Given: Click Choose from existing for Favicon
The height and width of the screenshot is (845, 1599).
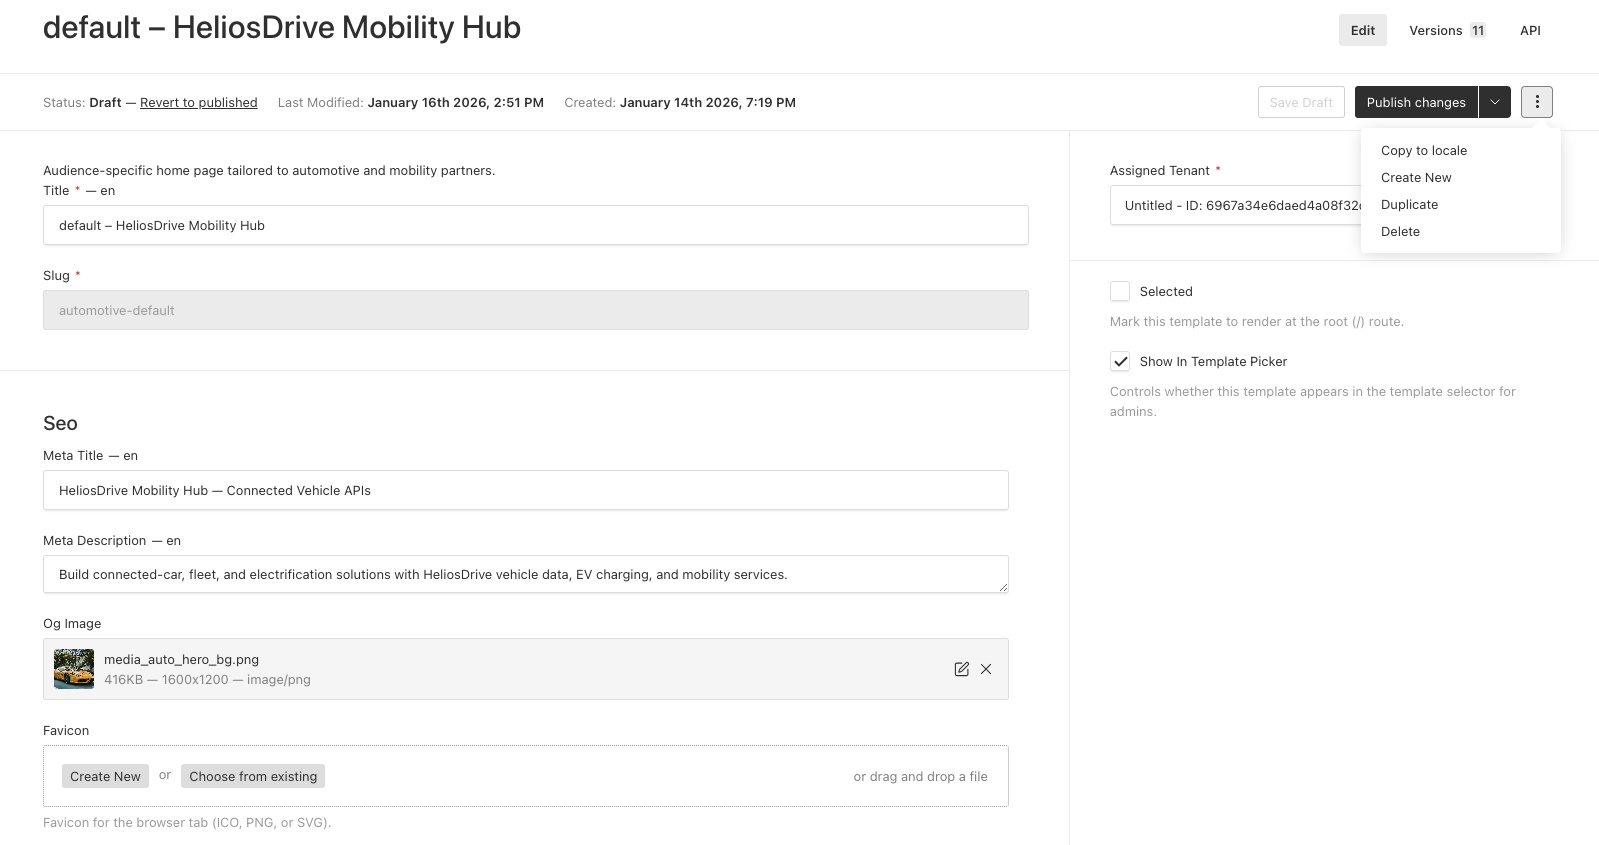Looking at the screenshot, I should click(x=253, y=776).
